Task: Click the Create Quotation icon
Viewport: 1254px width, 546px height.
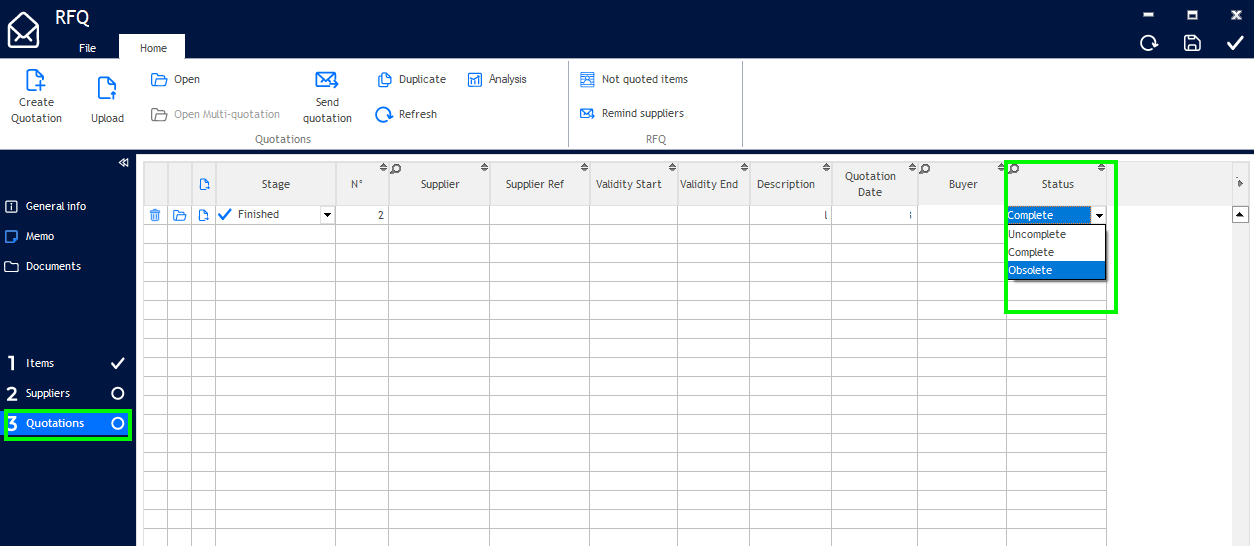Action: click(x=36, y=82)
